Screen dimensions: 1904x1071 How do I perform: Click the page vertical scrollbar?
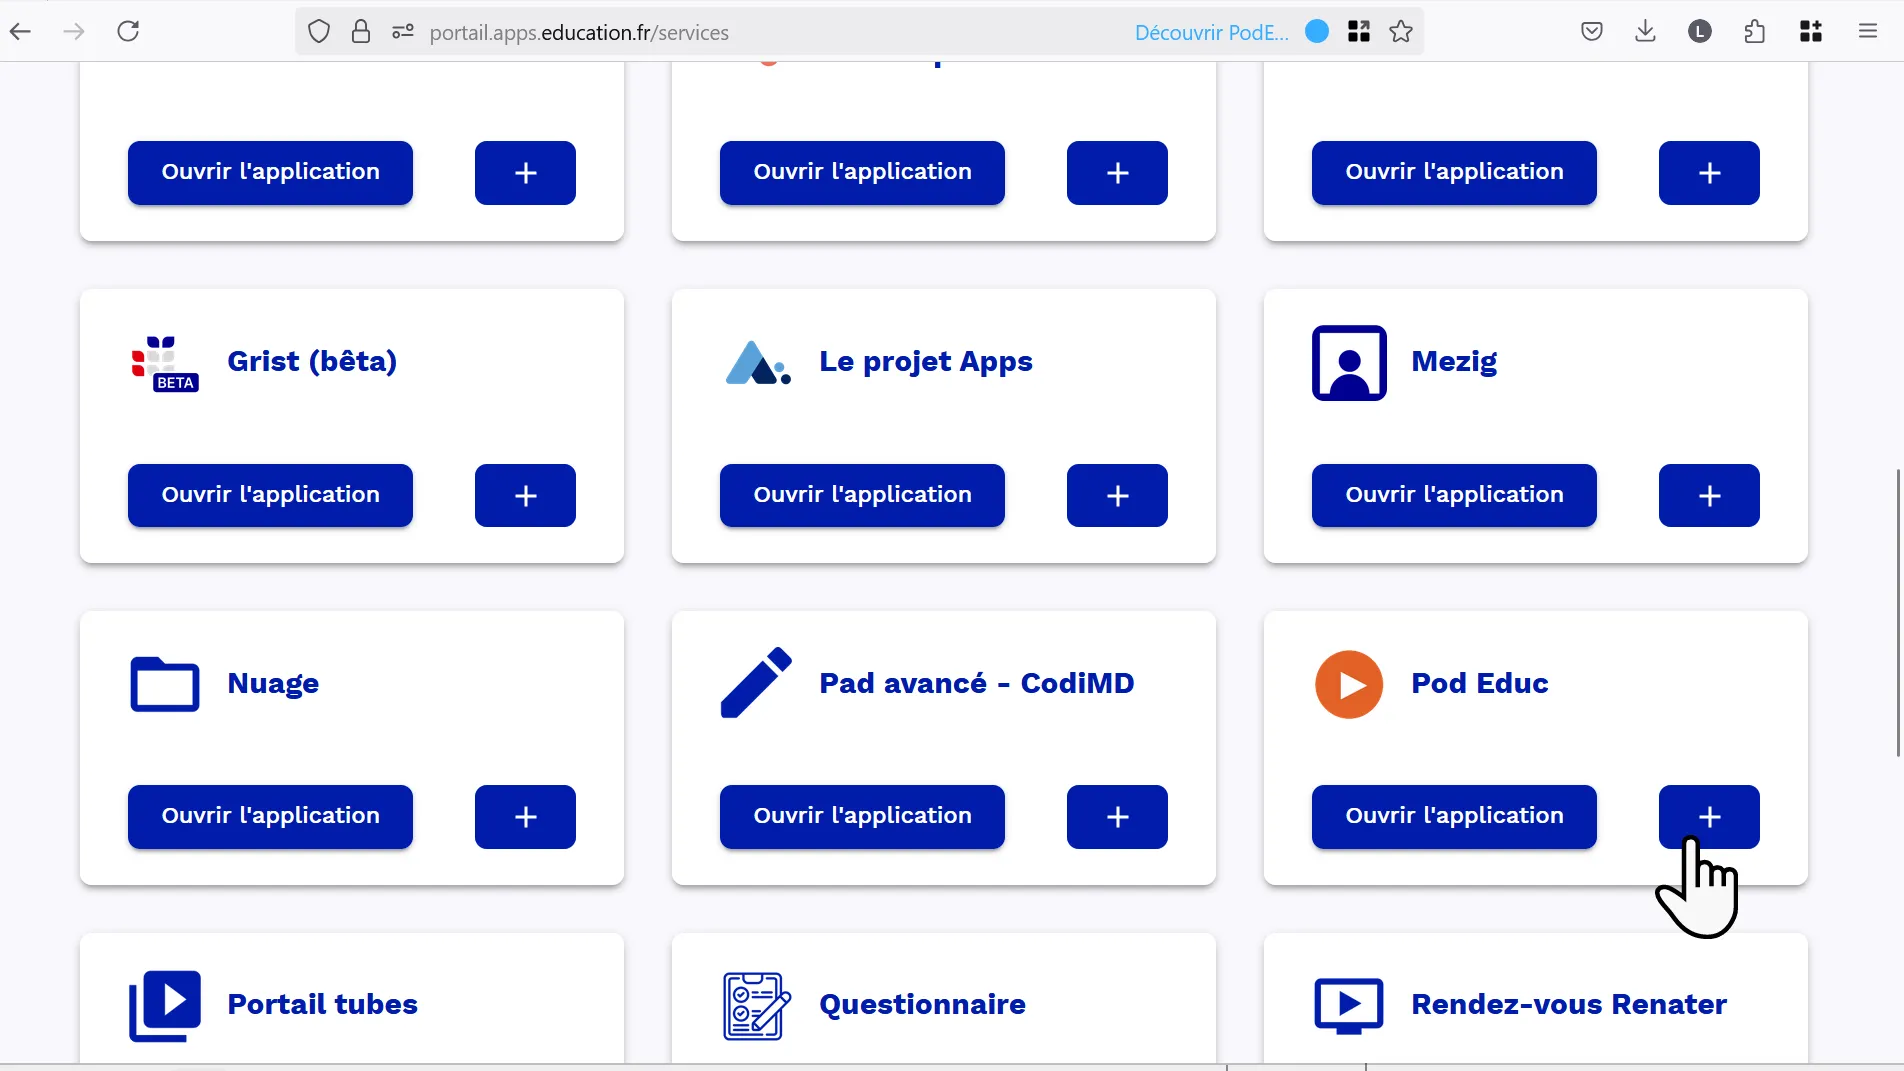[x=1897, y=612]
